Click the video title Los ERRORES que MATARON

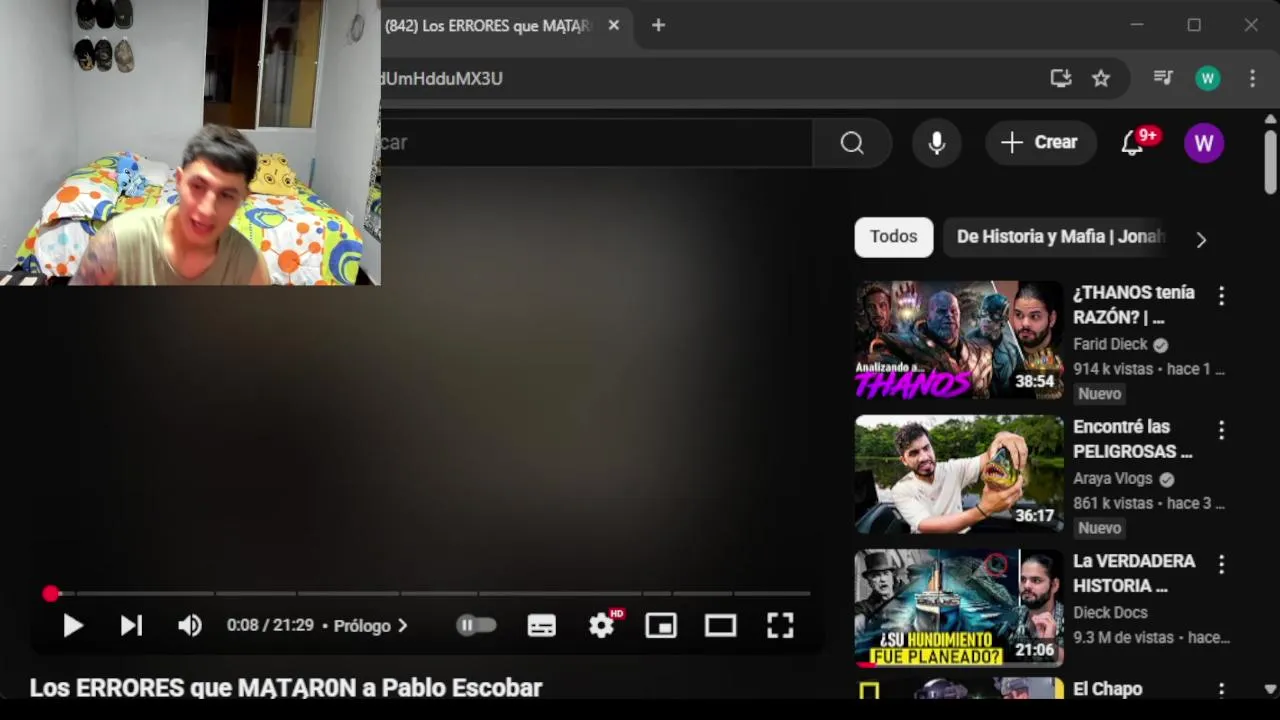(286, 688)
